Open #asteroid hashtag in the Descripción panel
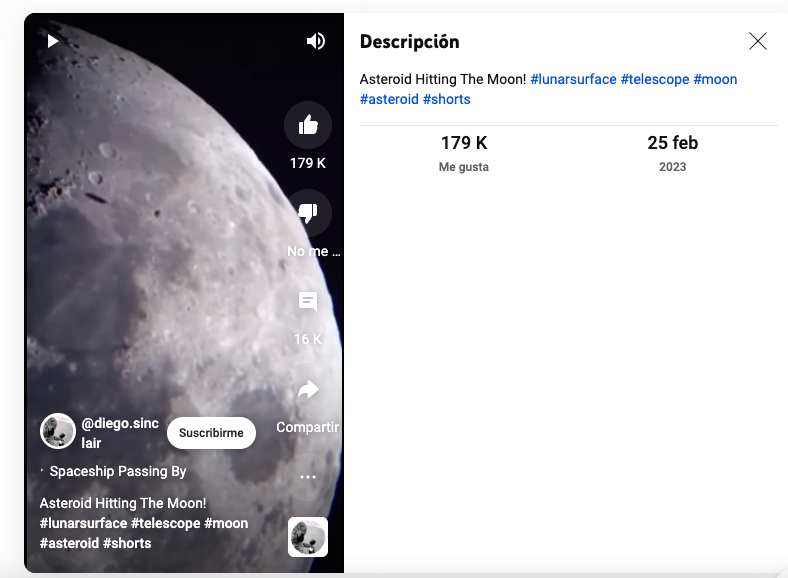 389,99
